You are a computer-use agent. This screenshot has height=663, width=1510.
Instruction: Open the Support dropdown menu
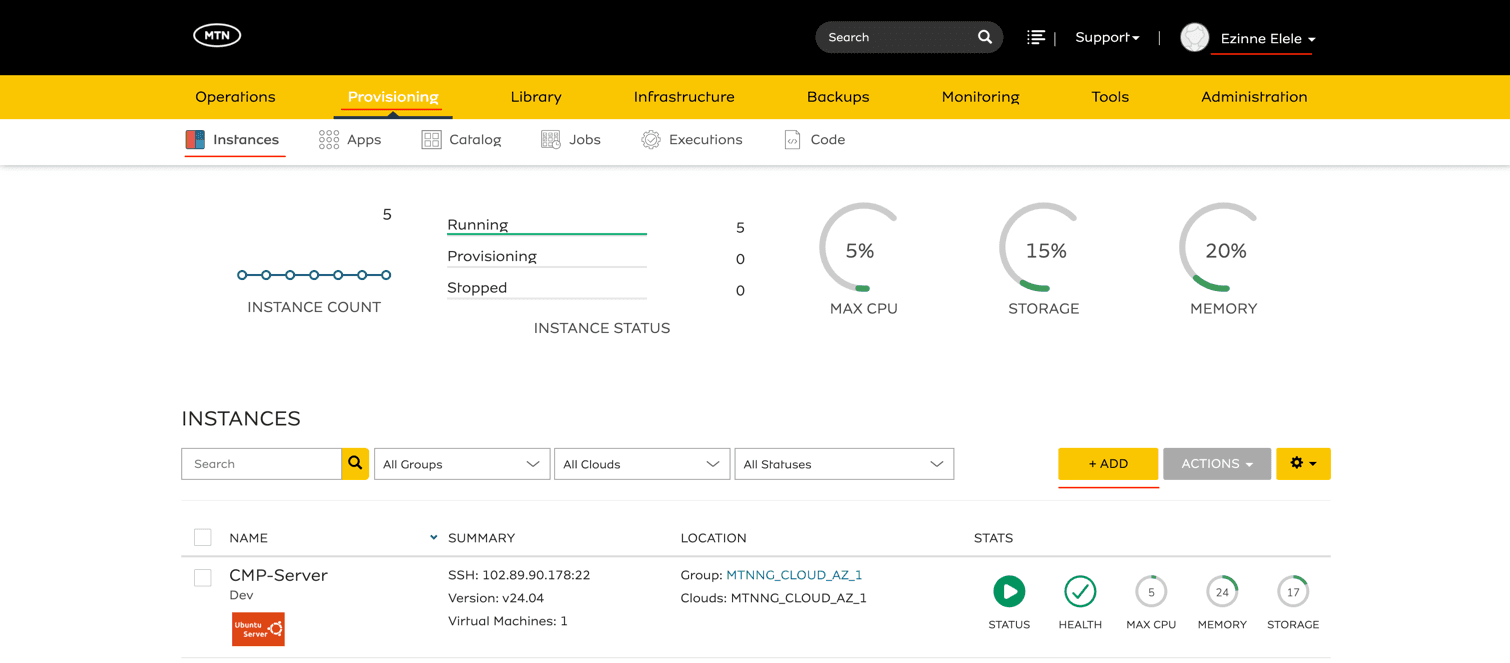pos(1107,37)
